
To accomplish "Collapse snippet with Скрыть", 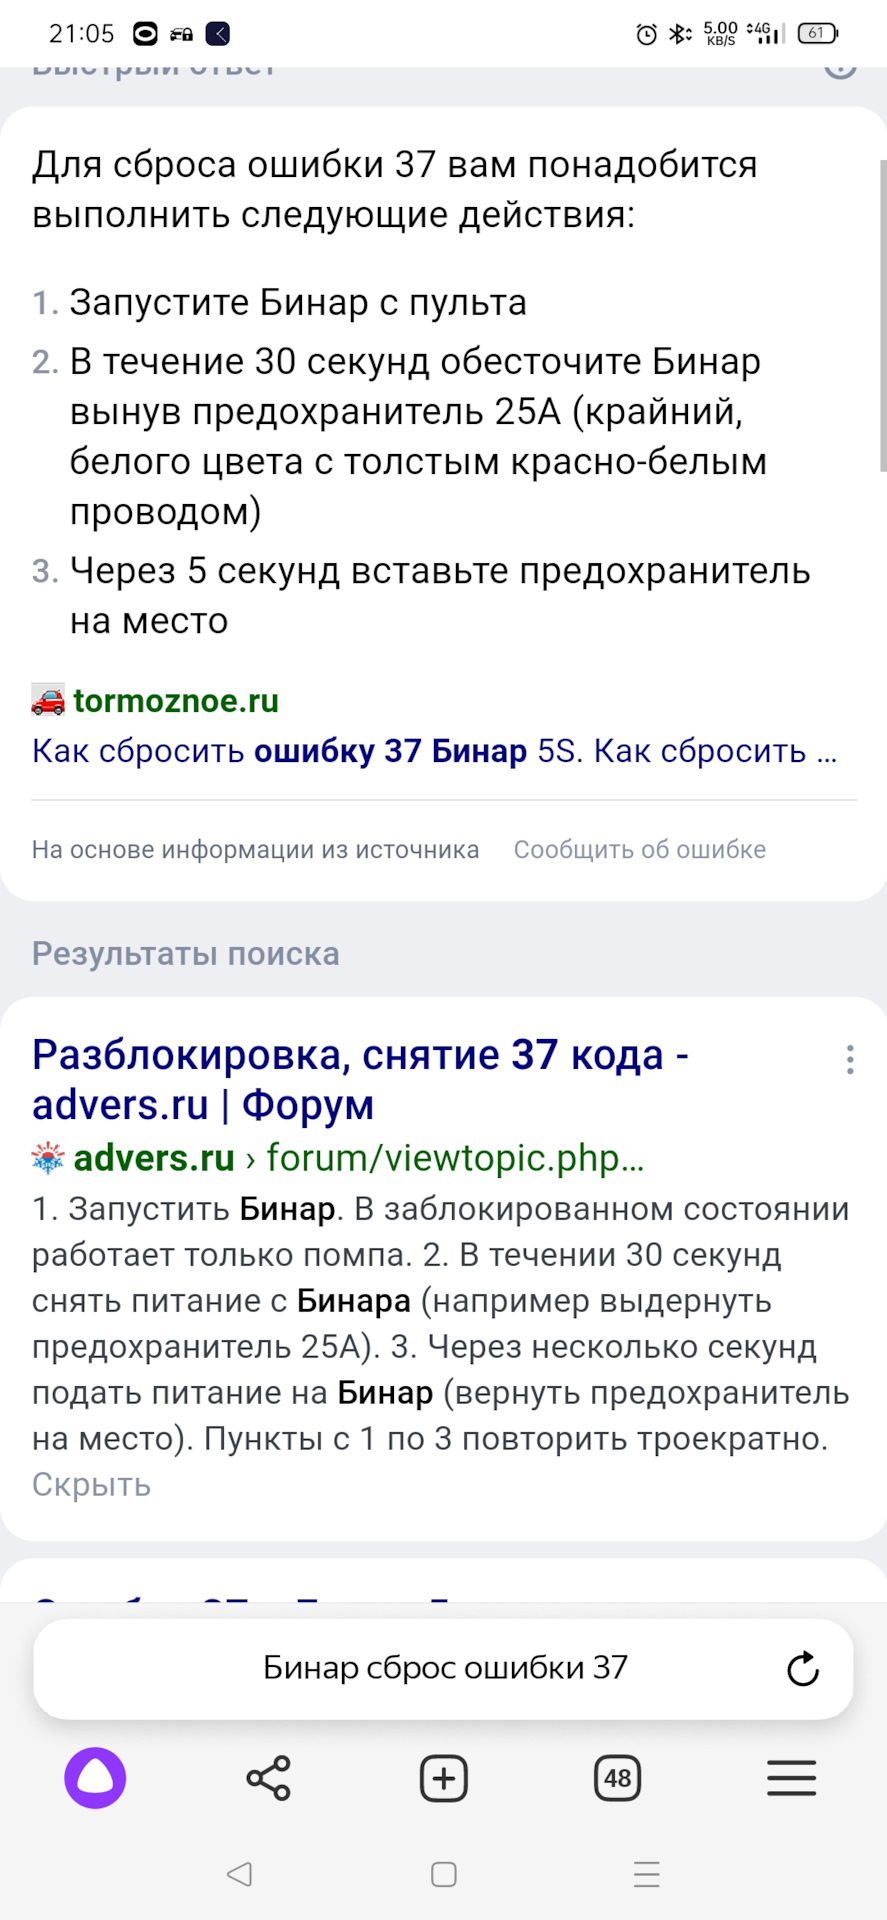I will coord(91,1485).
